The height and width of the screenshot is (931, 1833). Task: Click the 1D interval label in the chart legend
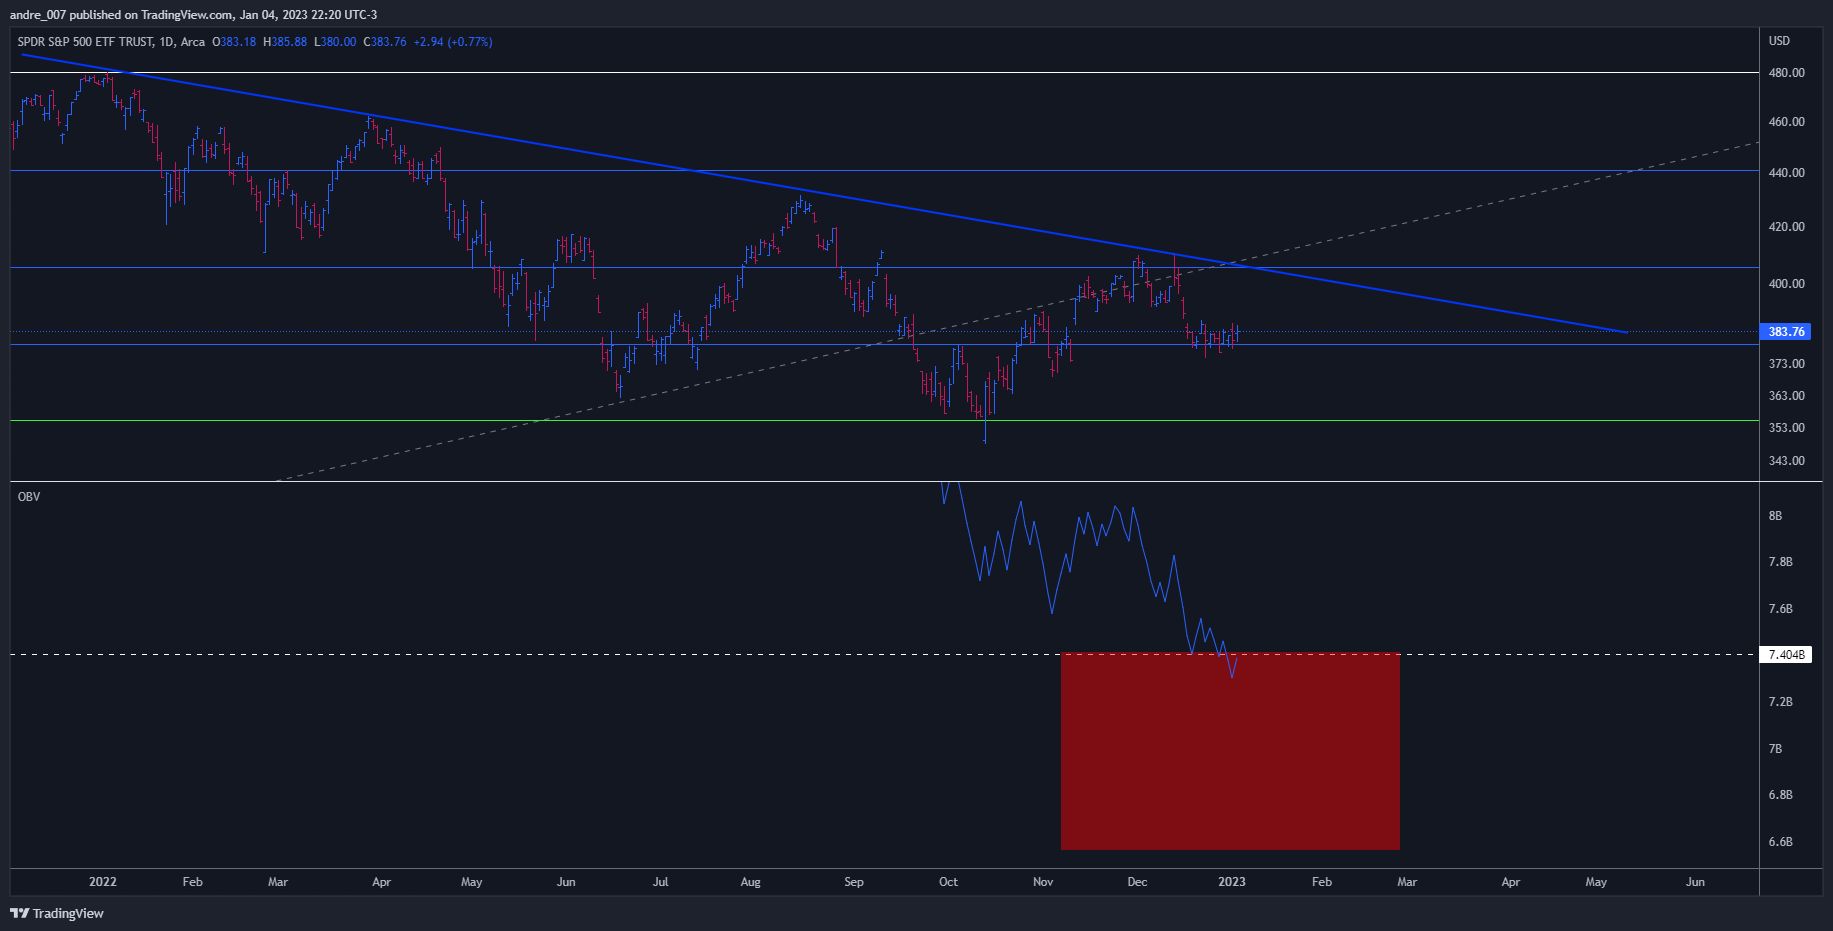167,42
